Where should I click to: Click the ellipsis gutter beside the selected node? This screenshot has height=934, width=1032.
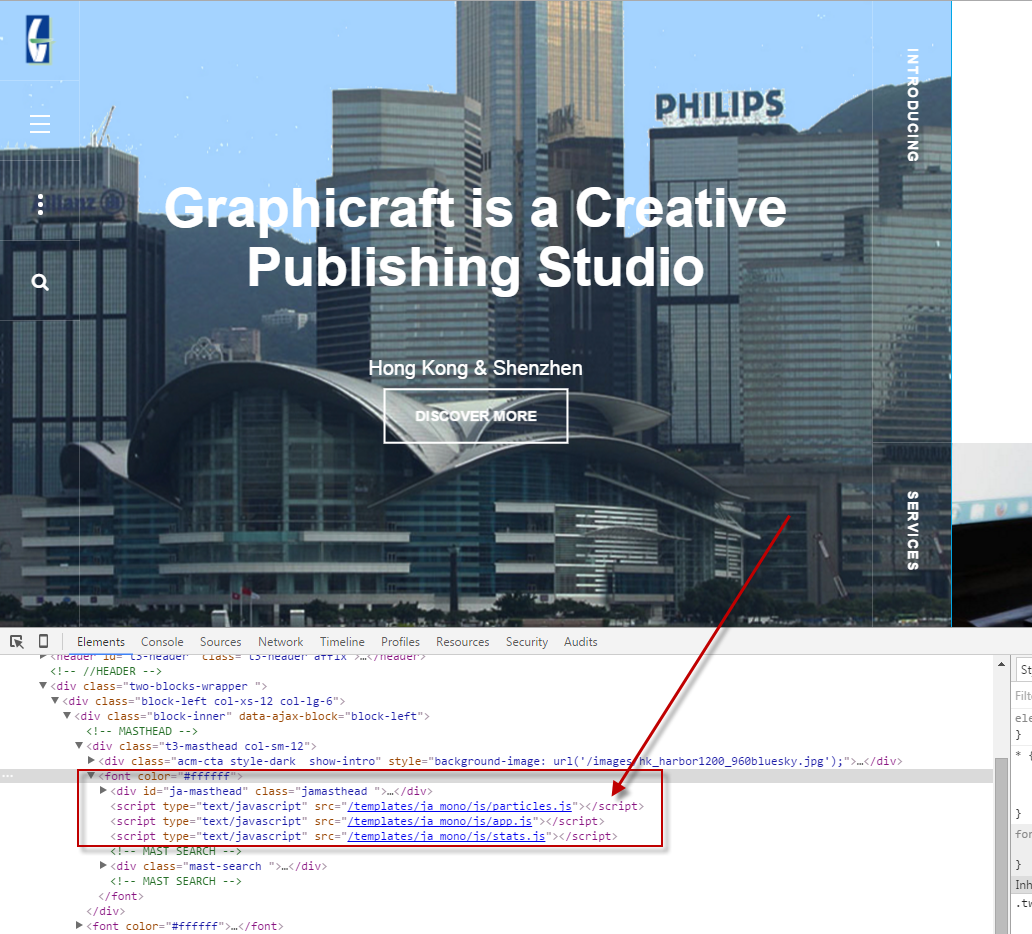pyautogui.click(x=7, y=776)
